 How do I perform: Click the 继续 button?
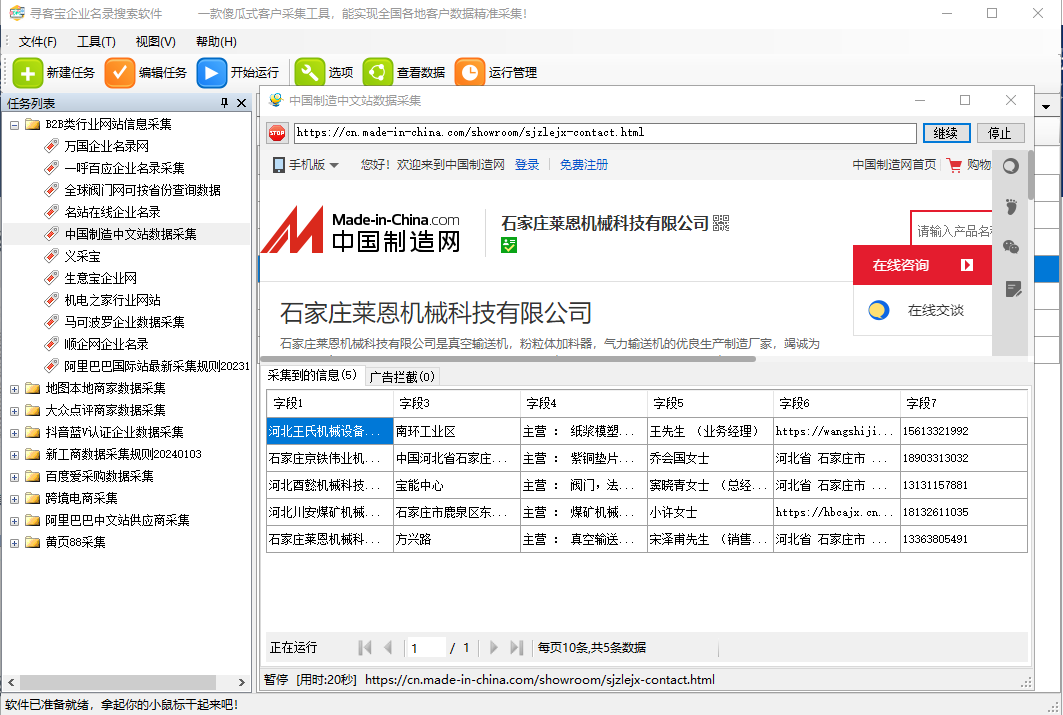point(946,134)
